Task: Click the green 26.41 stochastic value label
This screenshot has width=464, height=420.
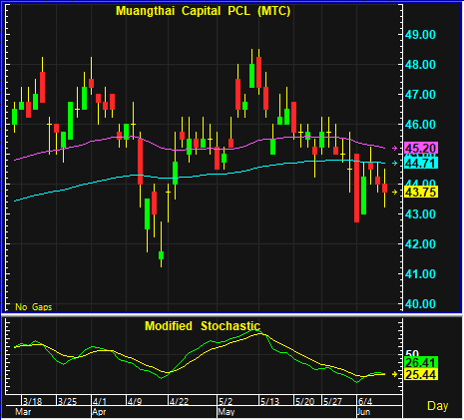Action: click(x=421, y=363)
